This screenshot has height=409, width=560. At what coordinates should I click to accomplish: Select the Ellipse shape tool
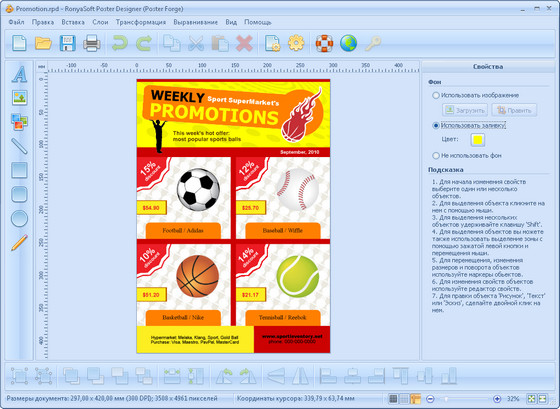coord(19,218)
